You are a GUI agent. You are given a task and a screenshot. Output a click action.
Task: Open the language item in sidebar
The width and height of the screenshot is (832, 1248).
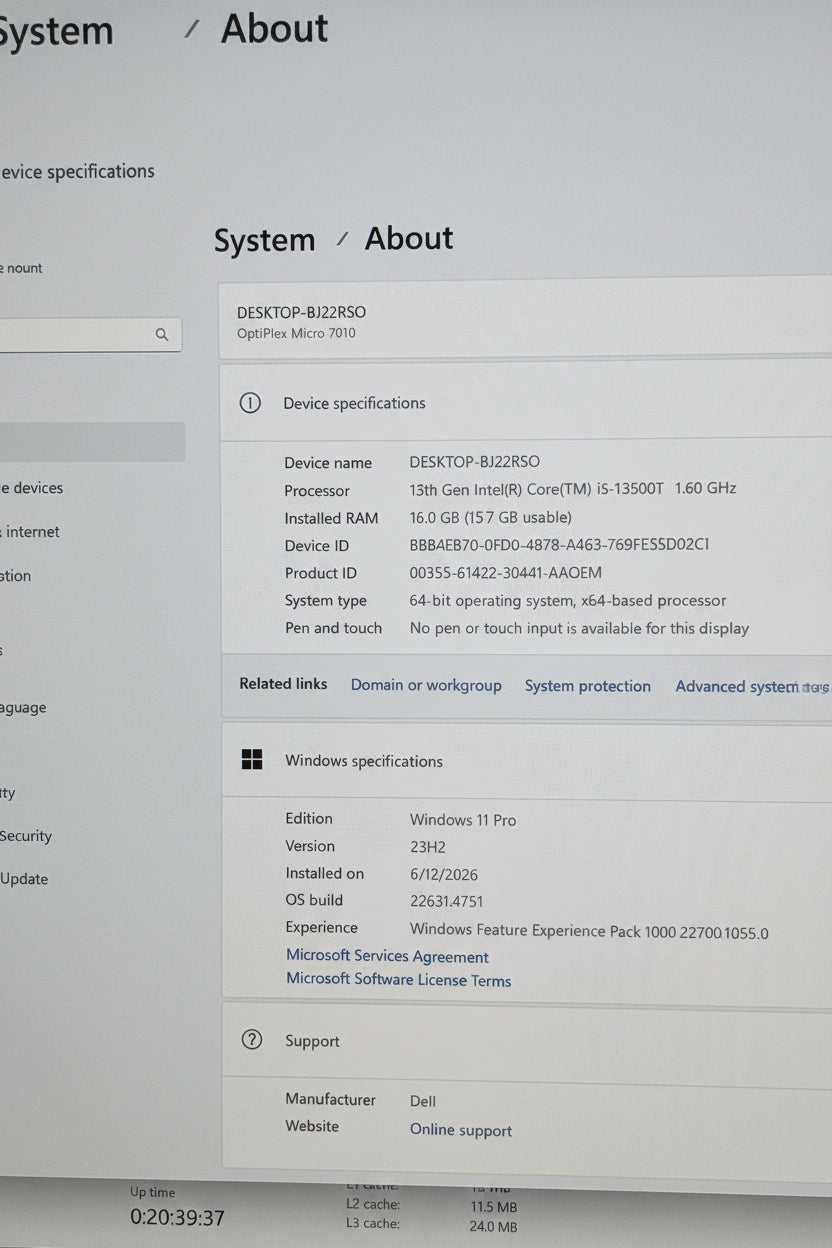[x=23, y=708]
